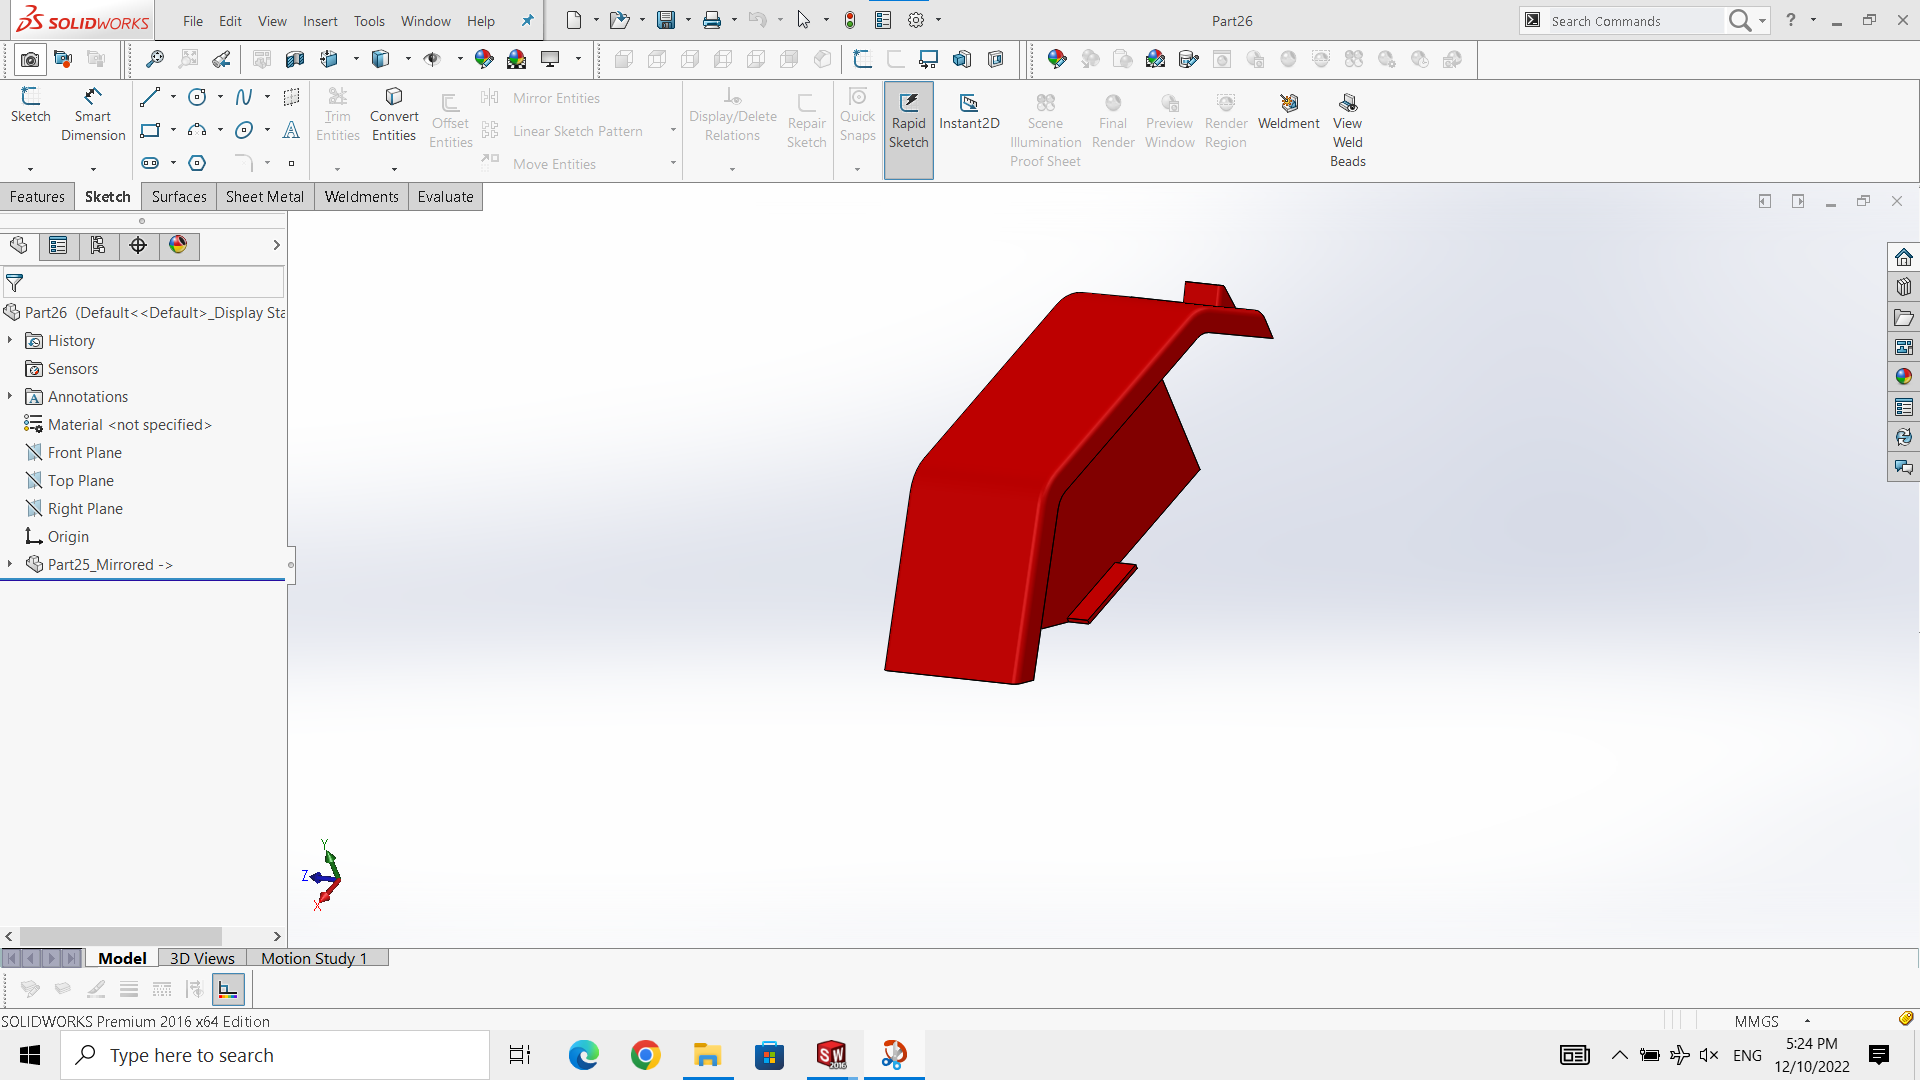Select the Text sketch tool
Image resolution: width=1920 pixels, height=1080 pixels.
(291, 130)
